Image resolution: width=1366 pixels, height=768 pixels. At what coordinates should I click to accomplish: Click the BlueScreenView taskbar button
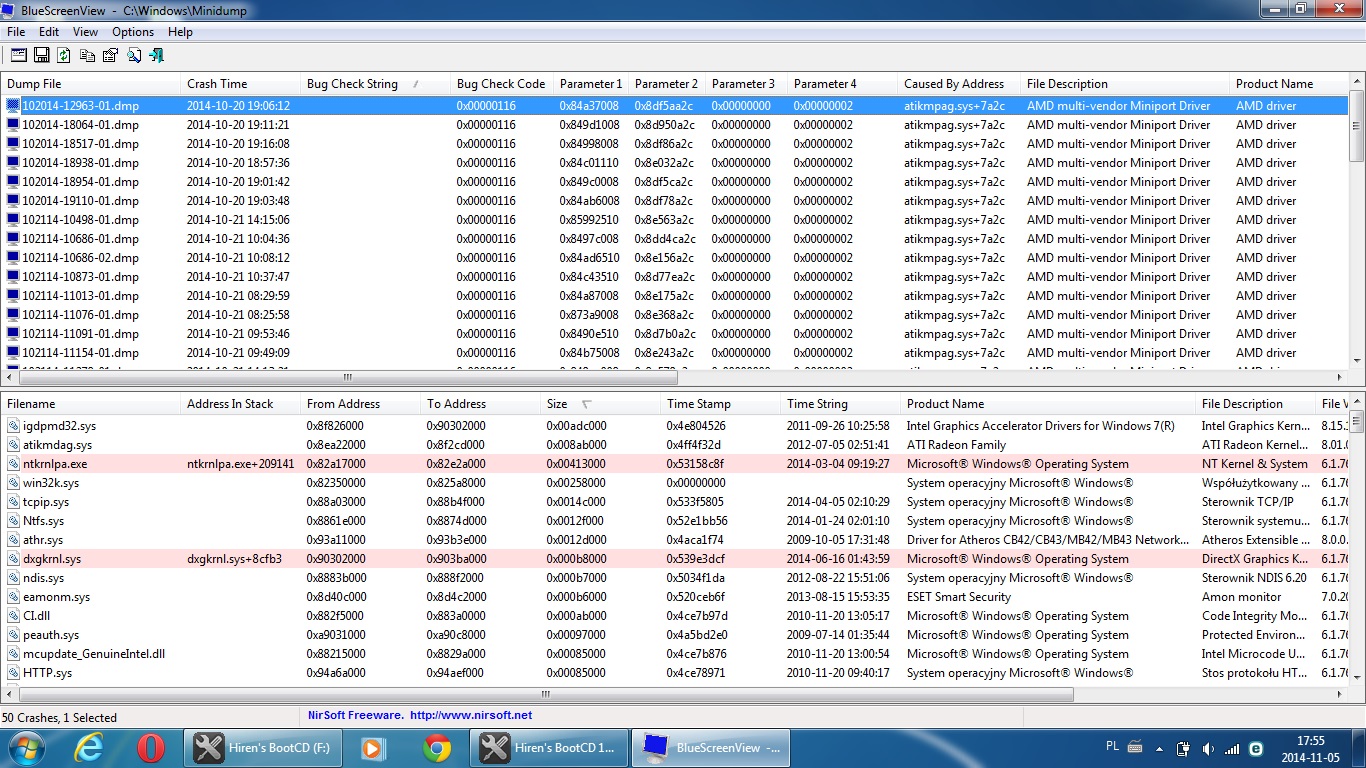(712, 748)
